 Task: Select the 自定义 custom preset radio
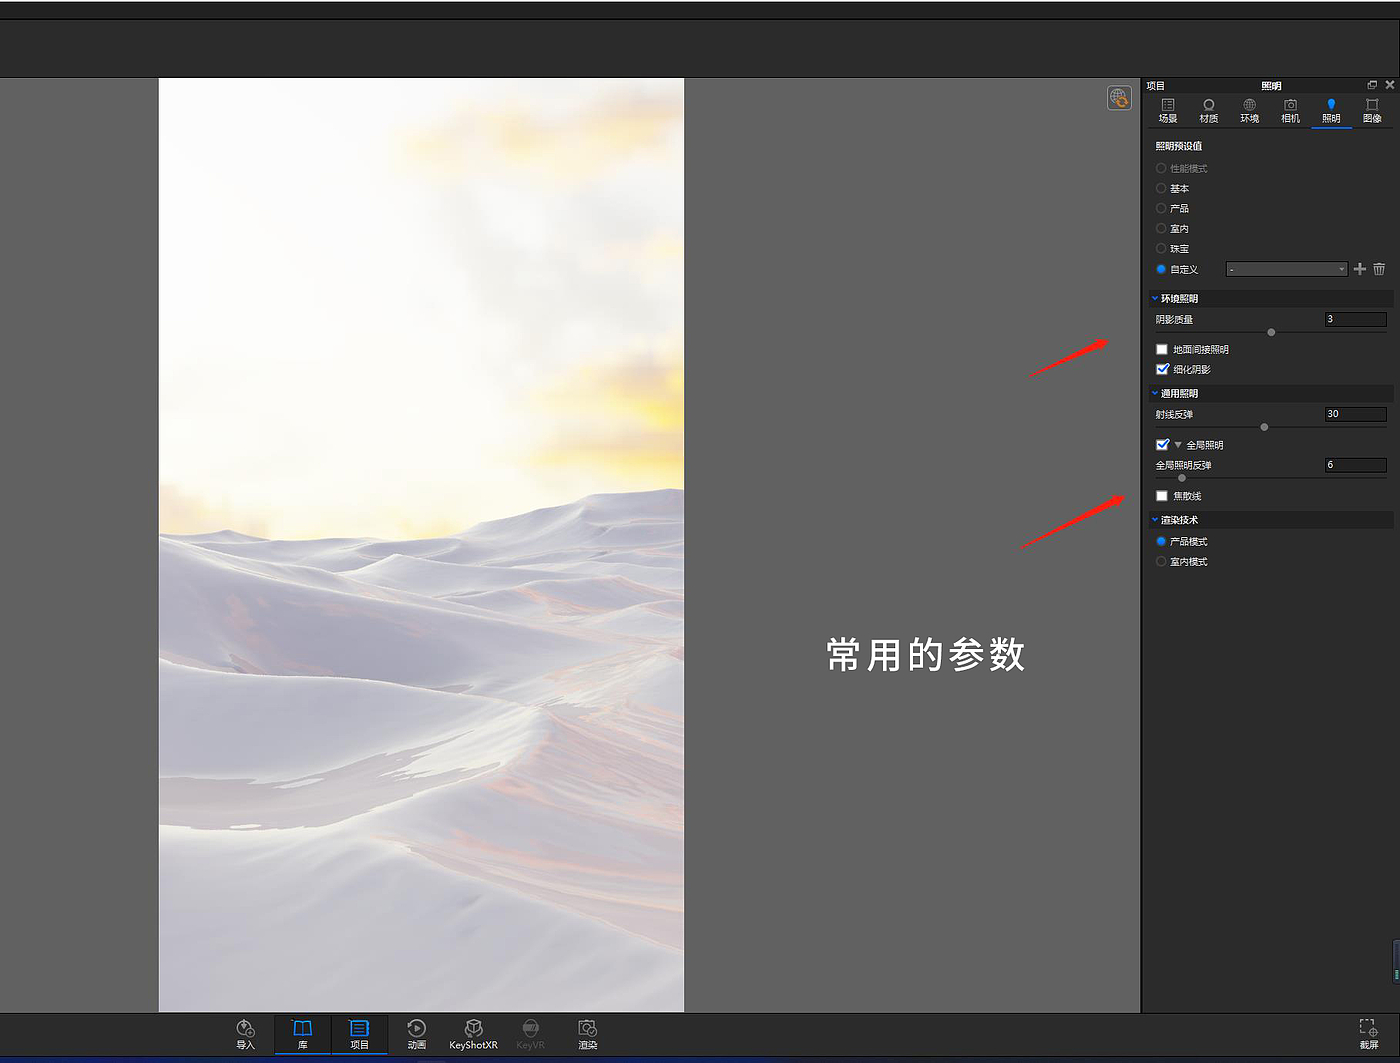coord(1161,269)
